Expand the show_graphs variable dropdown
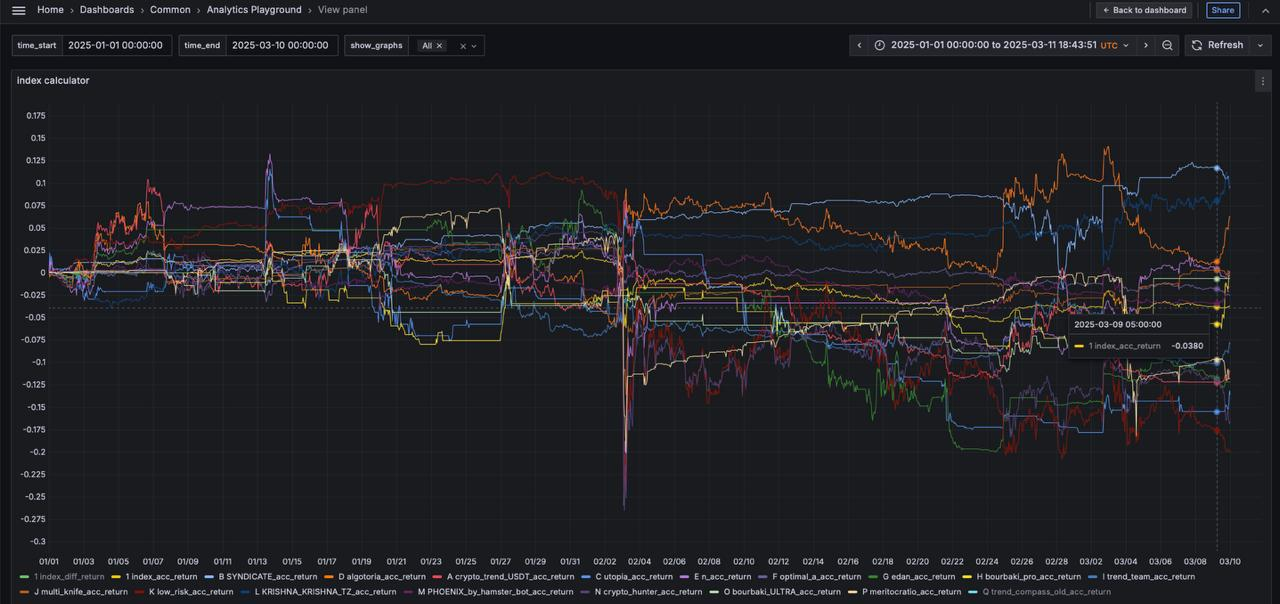Viewport: 1280px width, 604px height. coord(474,46)
